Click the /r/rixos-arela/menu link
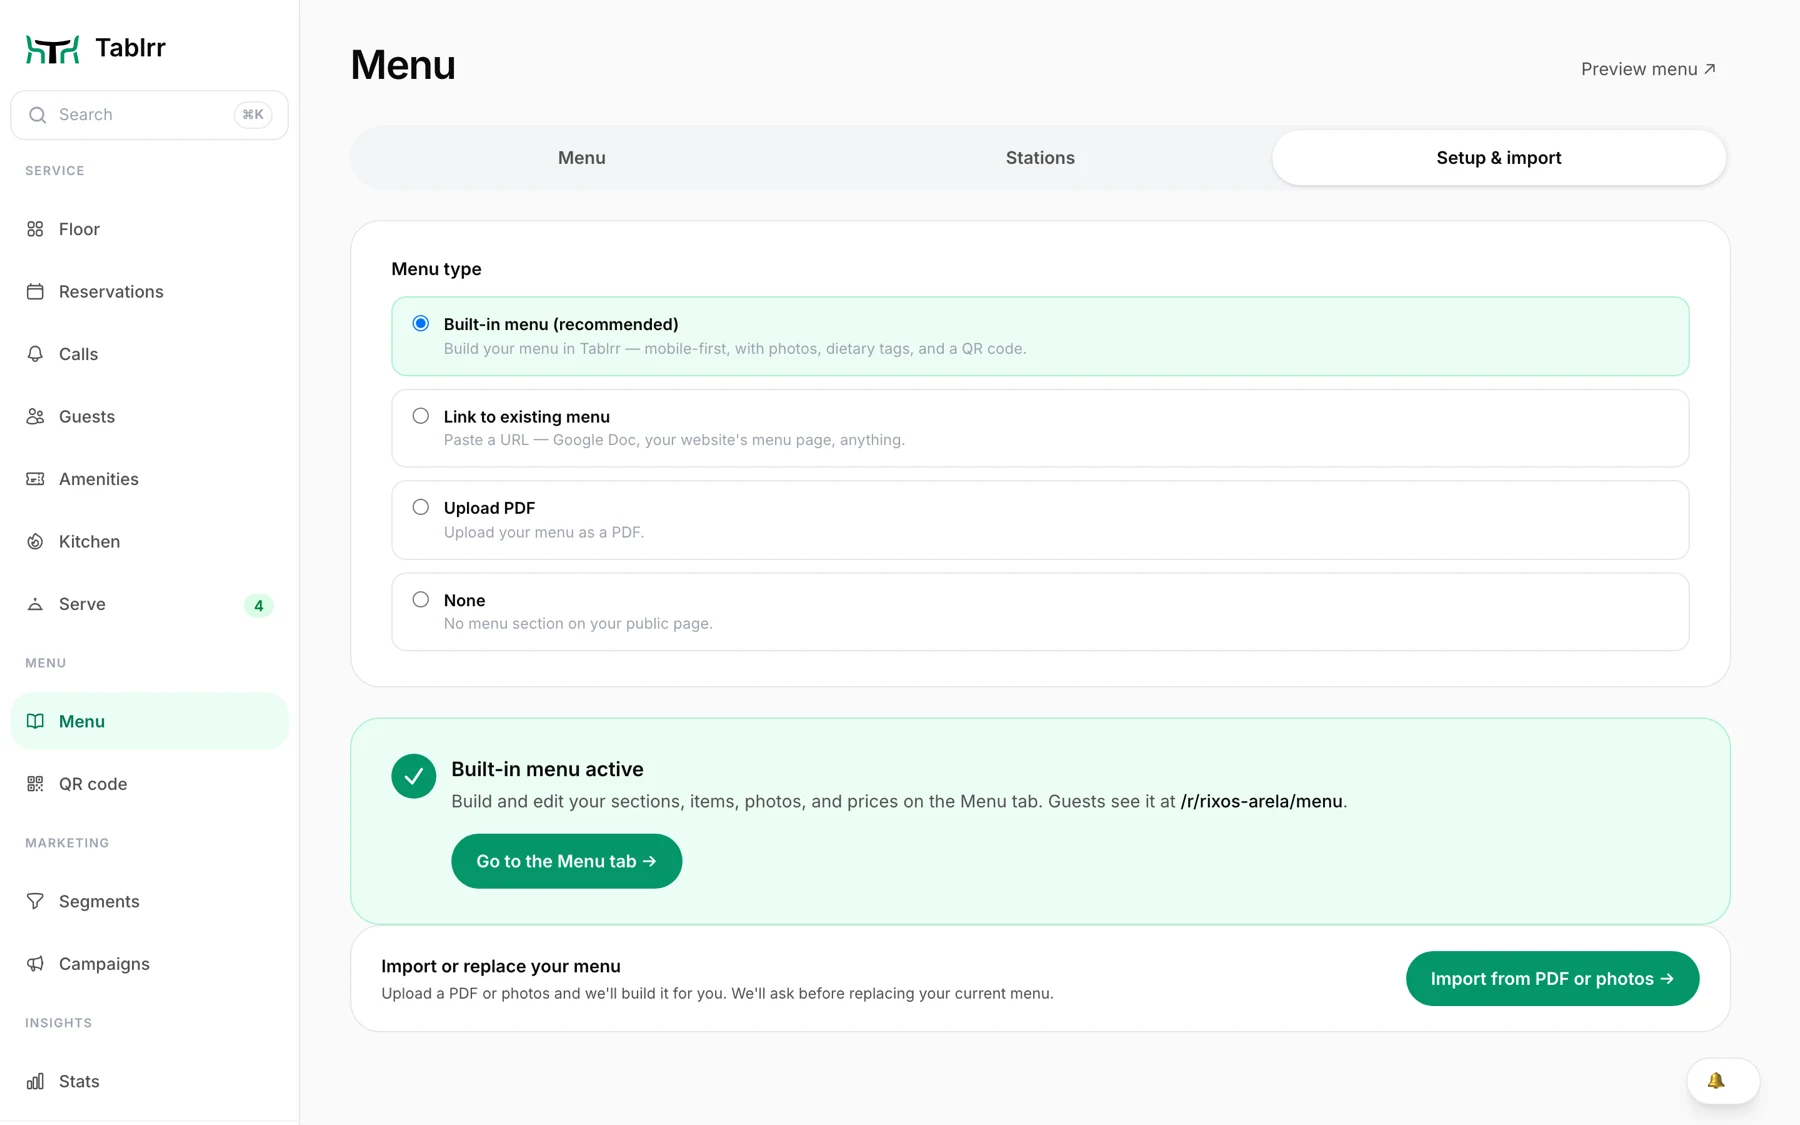The image size is (1800, 1125). [1261, 801]
